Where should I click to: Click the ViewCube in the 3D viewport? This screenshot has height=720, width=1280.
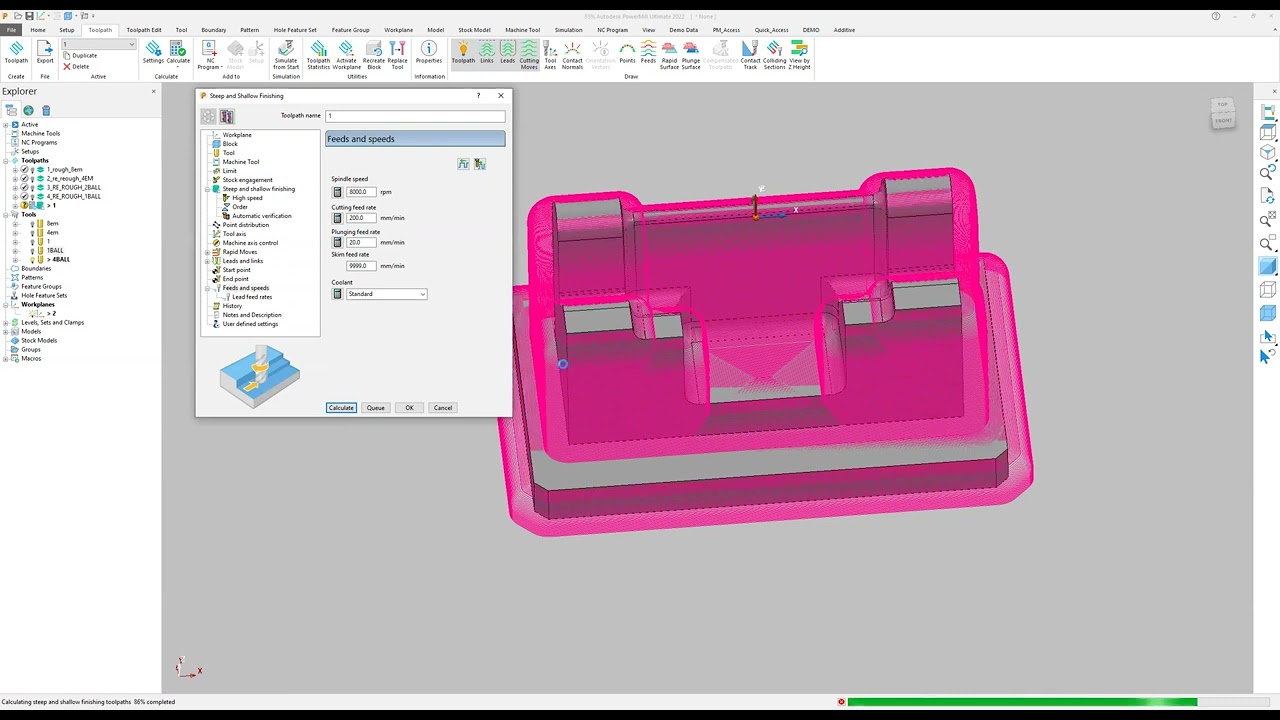point(1223,113)
